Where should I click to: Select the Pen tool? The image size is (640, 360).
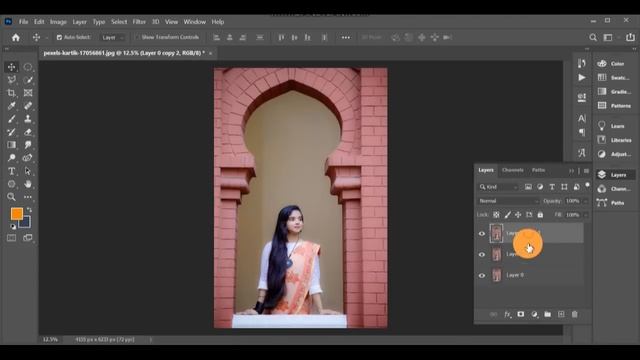(x=28, y=158)
